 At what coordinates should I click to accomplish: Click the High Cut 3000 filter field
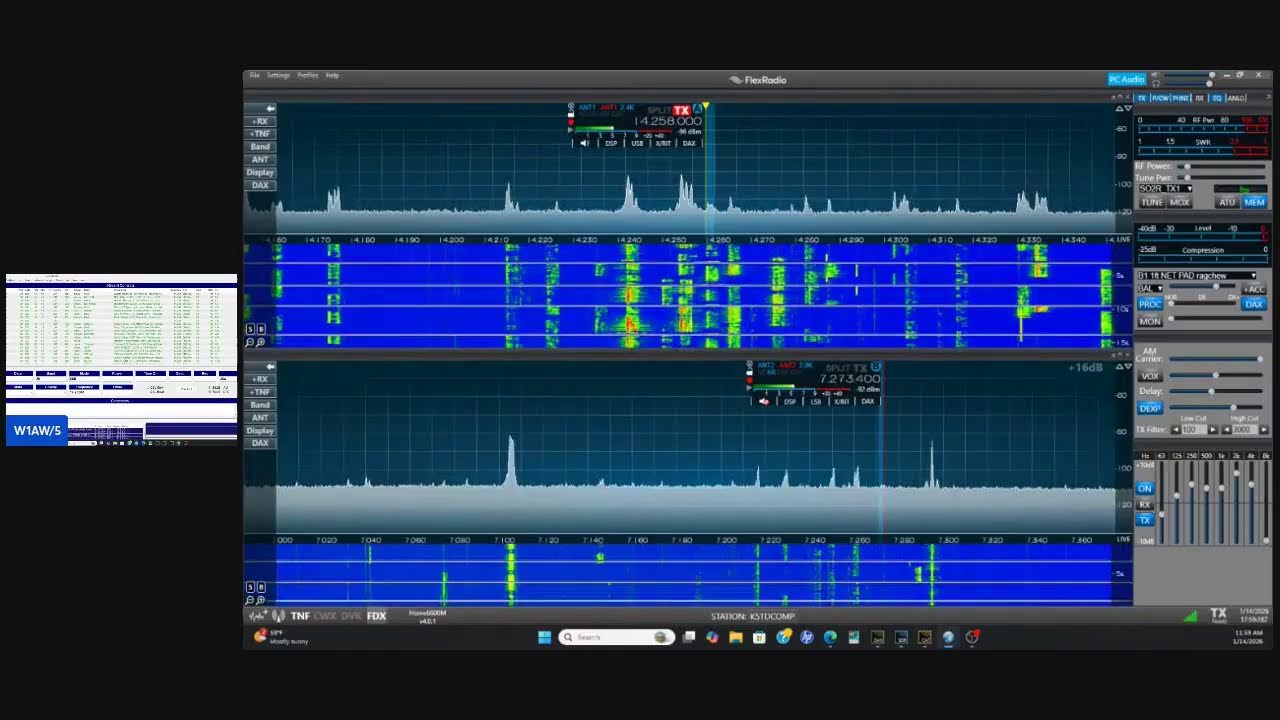tap(1244, 430)
